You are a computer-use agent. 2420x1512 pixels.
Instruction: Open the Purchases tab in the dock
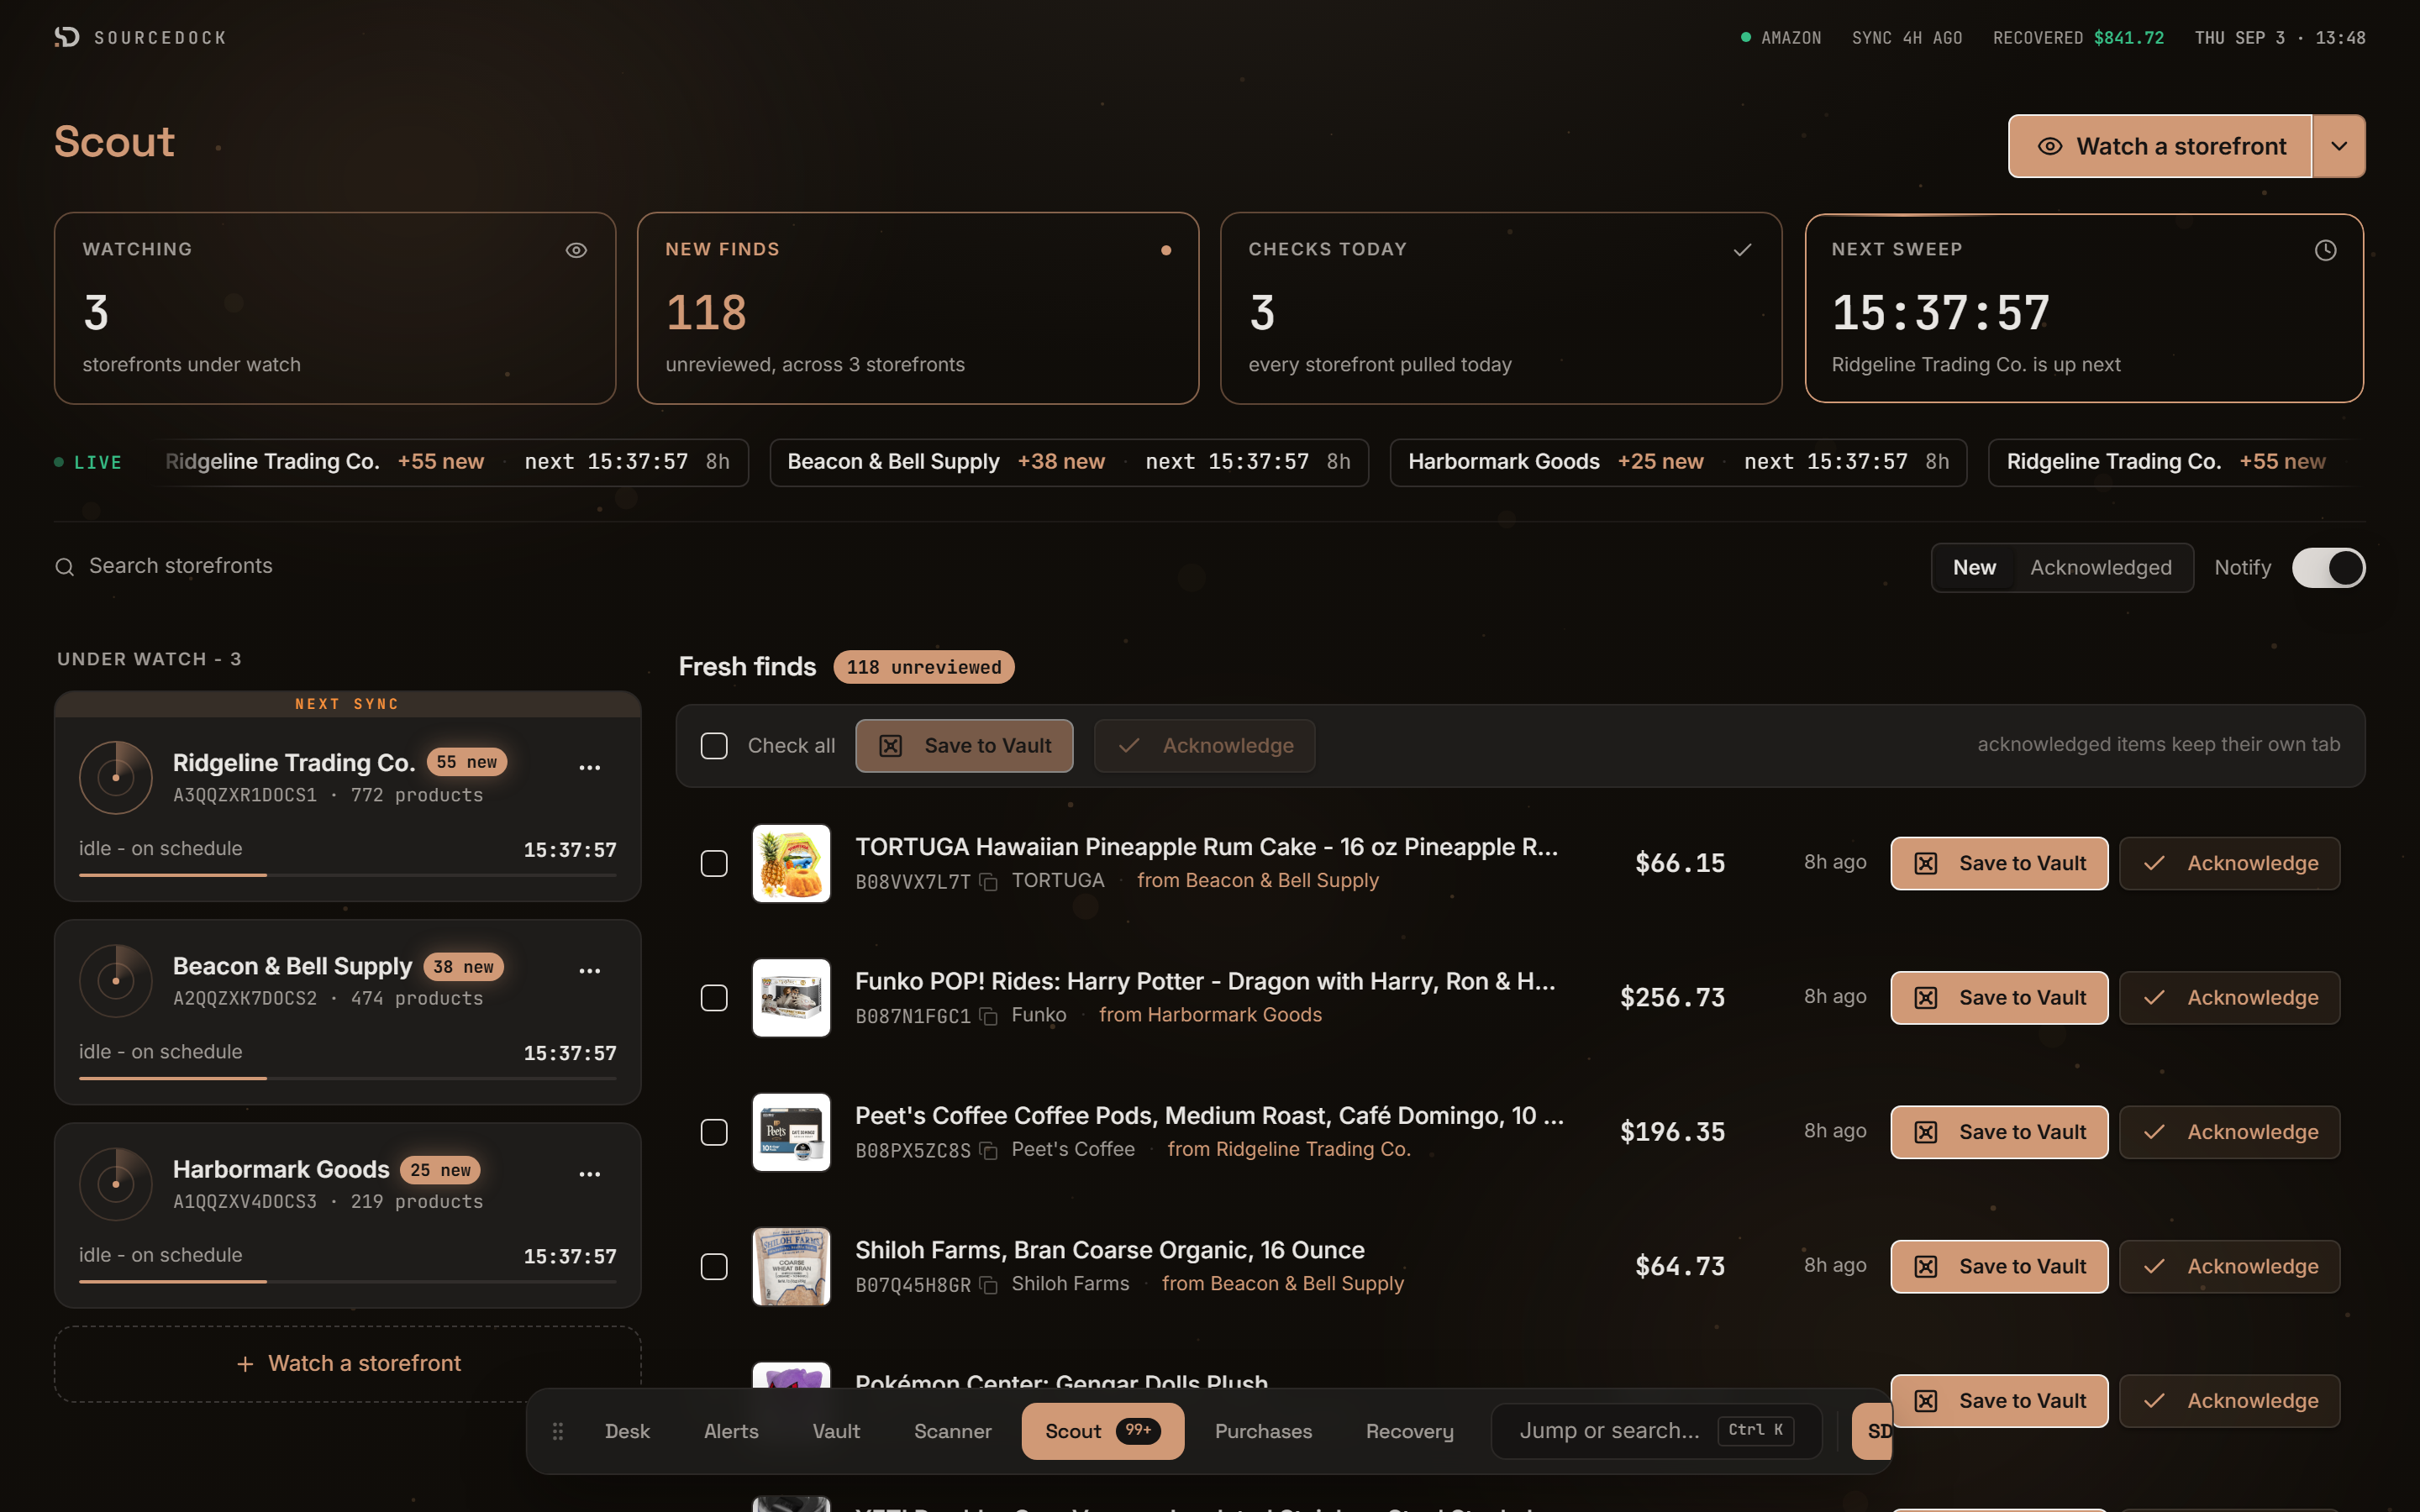1263,1431
